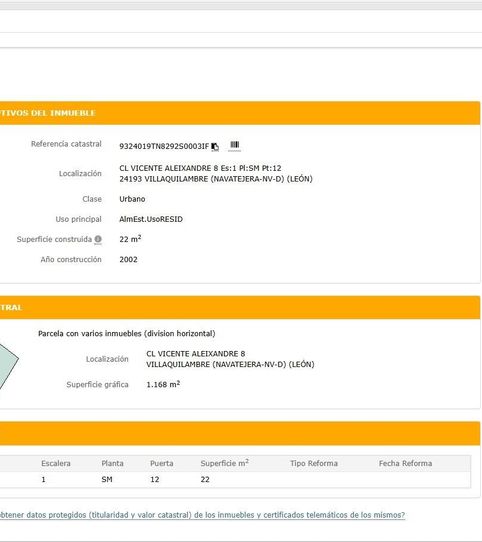Screen dimensions: 482x542
Task: Click the 'Clase' label
Action: (92, 199)
